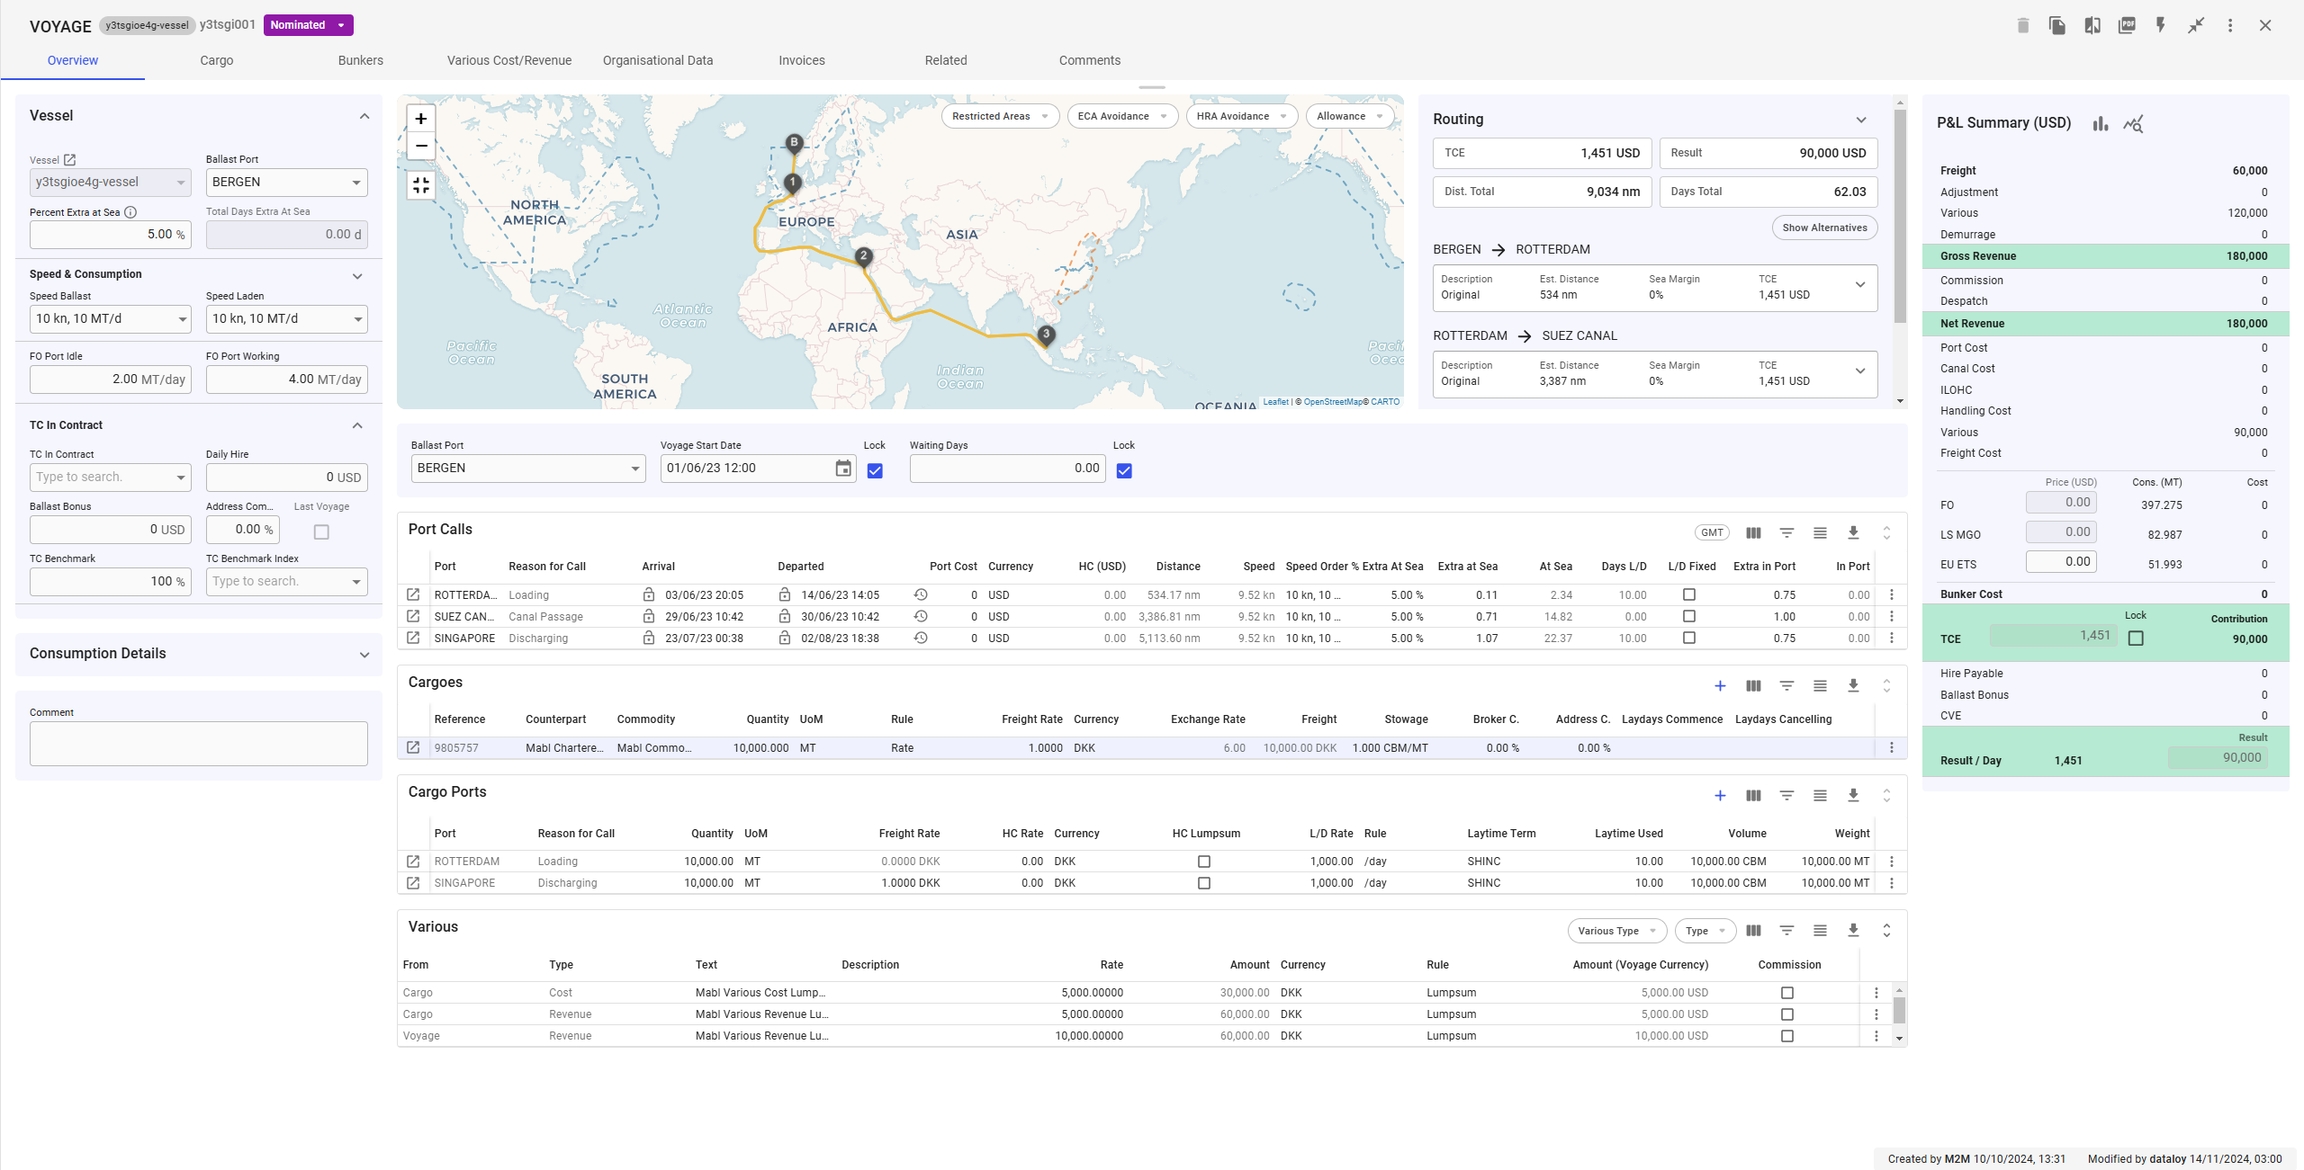This screenshot has height=1170, width=2304.
Task: Click the map zoom in plus button
Action: pos(421,119)
